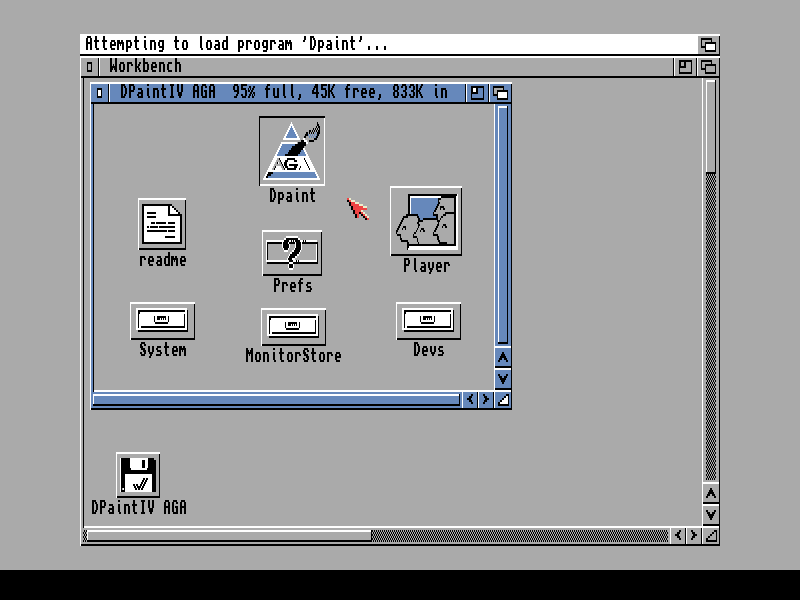Click down arrow in Workbench window scrollbar
Screen dimensions: 800x600
(x=711, y=514)
